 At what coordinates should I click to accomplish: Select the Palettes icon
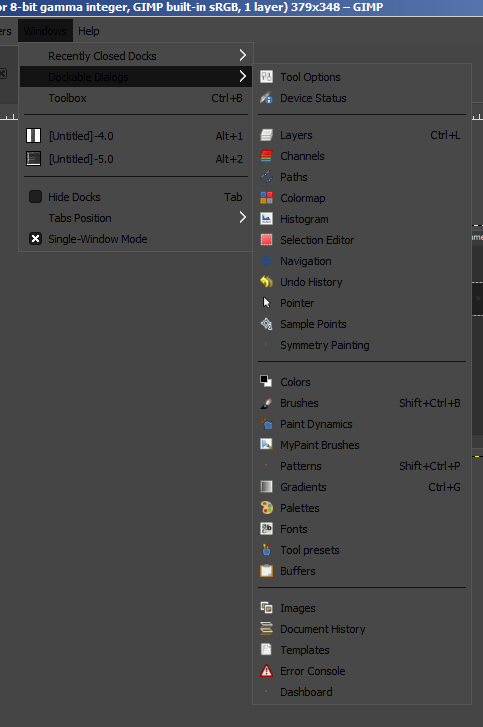tap(267, 508)
